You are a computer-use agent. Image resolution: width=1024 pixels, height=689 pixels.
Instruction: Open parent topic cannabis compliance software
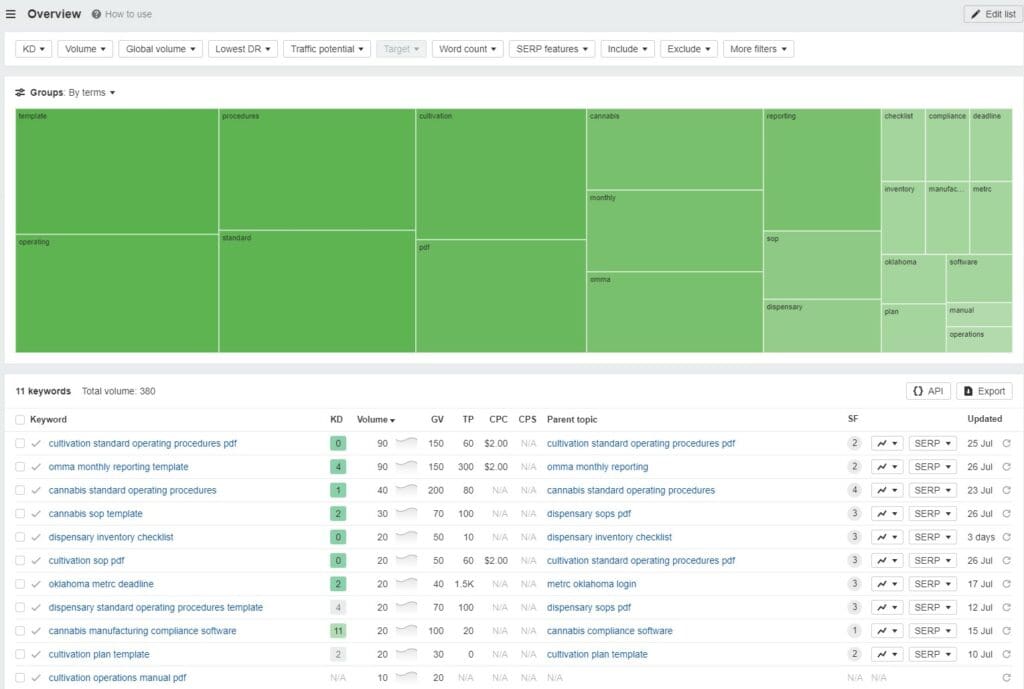[x=609, y=630]
